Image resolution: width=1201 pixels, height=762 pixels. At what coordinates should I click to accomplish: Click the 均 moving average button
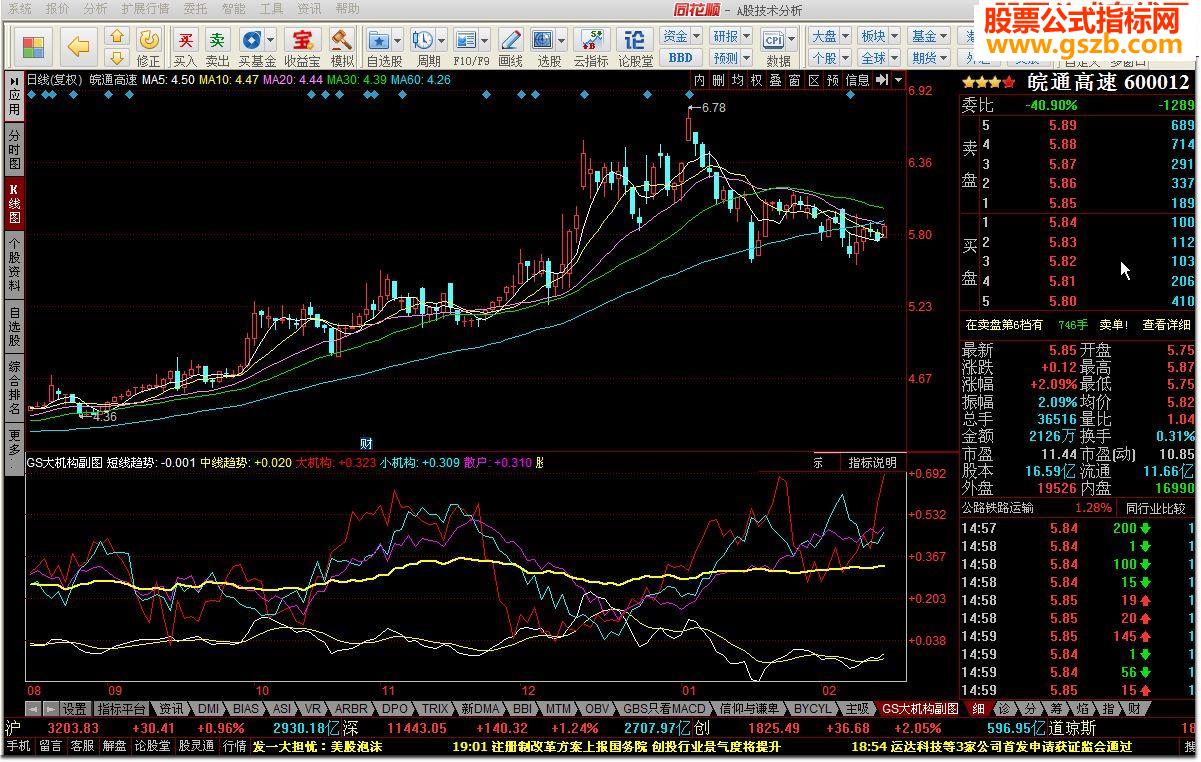click(737, 80)
